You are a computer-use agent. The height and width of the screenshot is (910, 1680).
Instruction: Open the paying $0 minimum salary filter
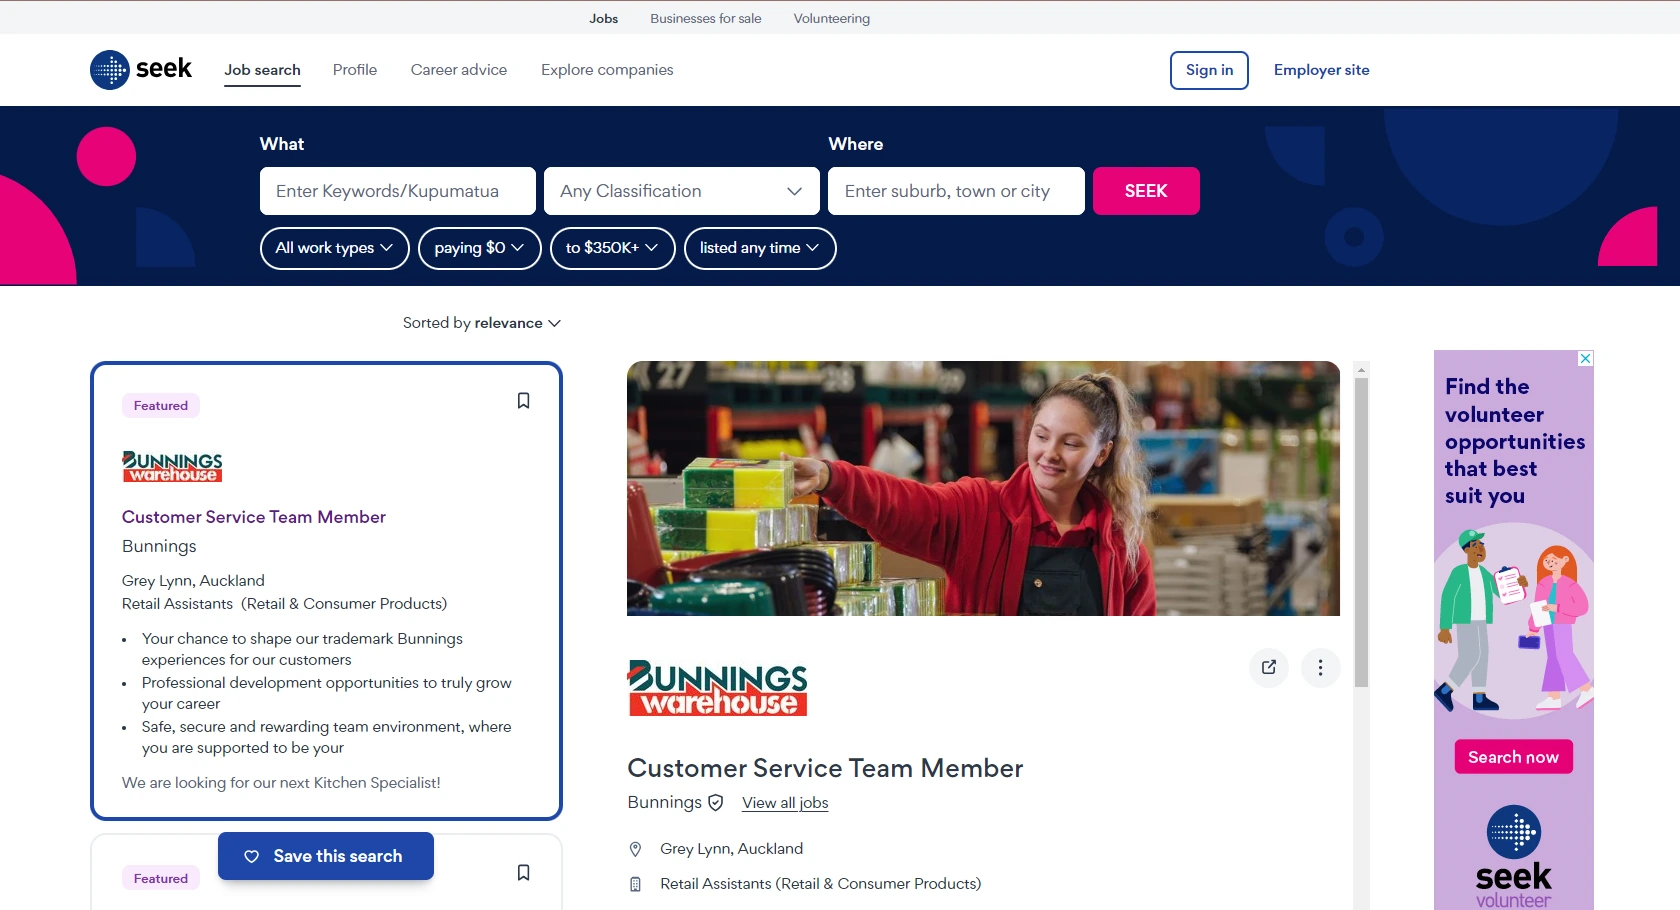tap(480, 248)
